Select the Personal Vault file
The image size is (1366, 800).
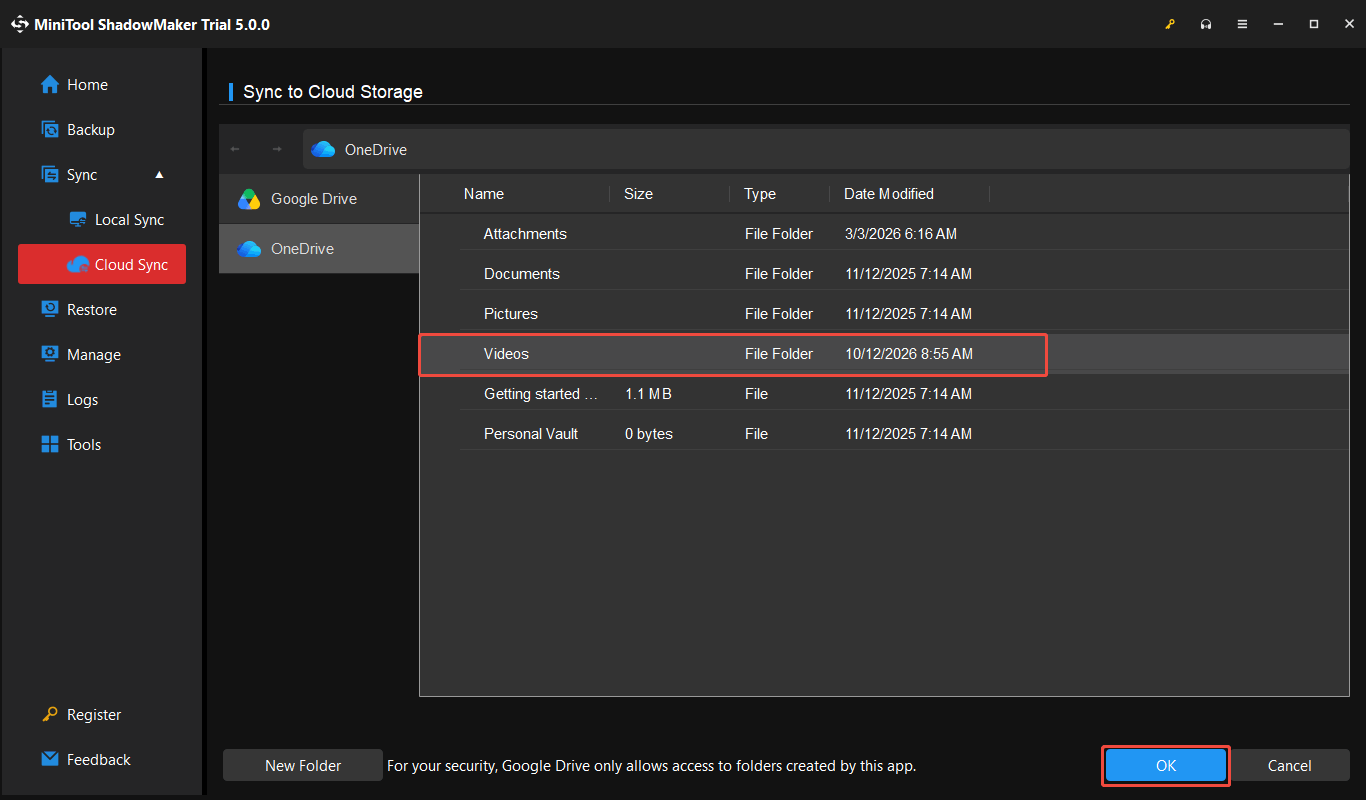point(884,434)
